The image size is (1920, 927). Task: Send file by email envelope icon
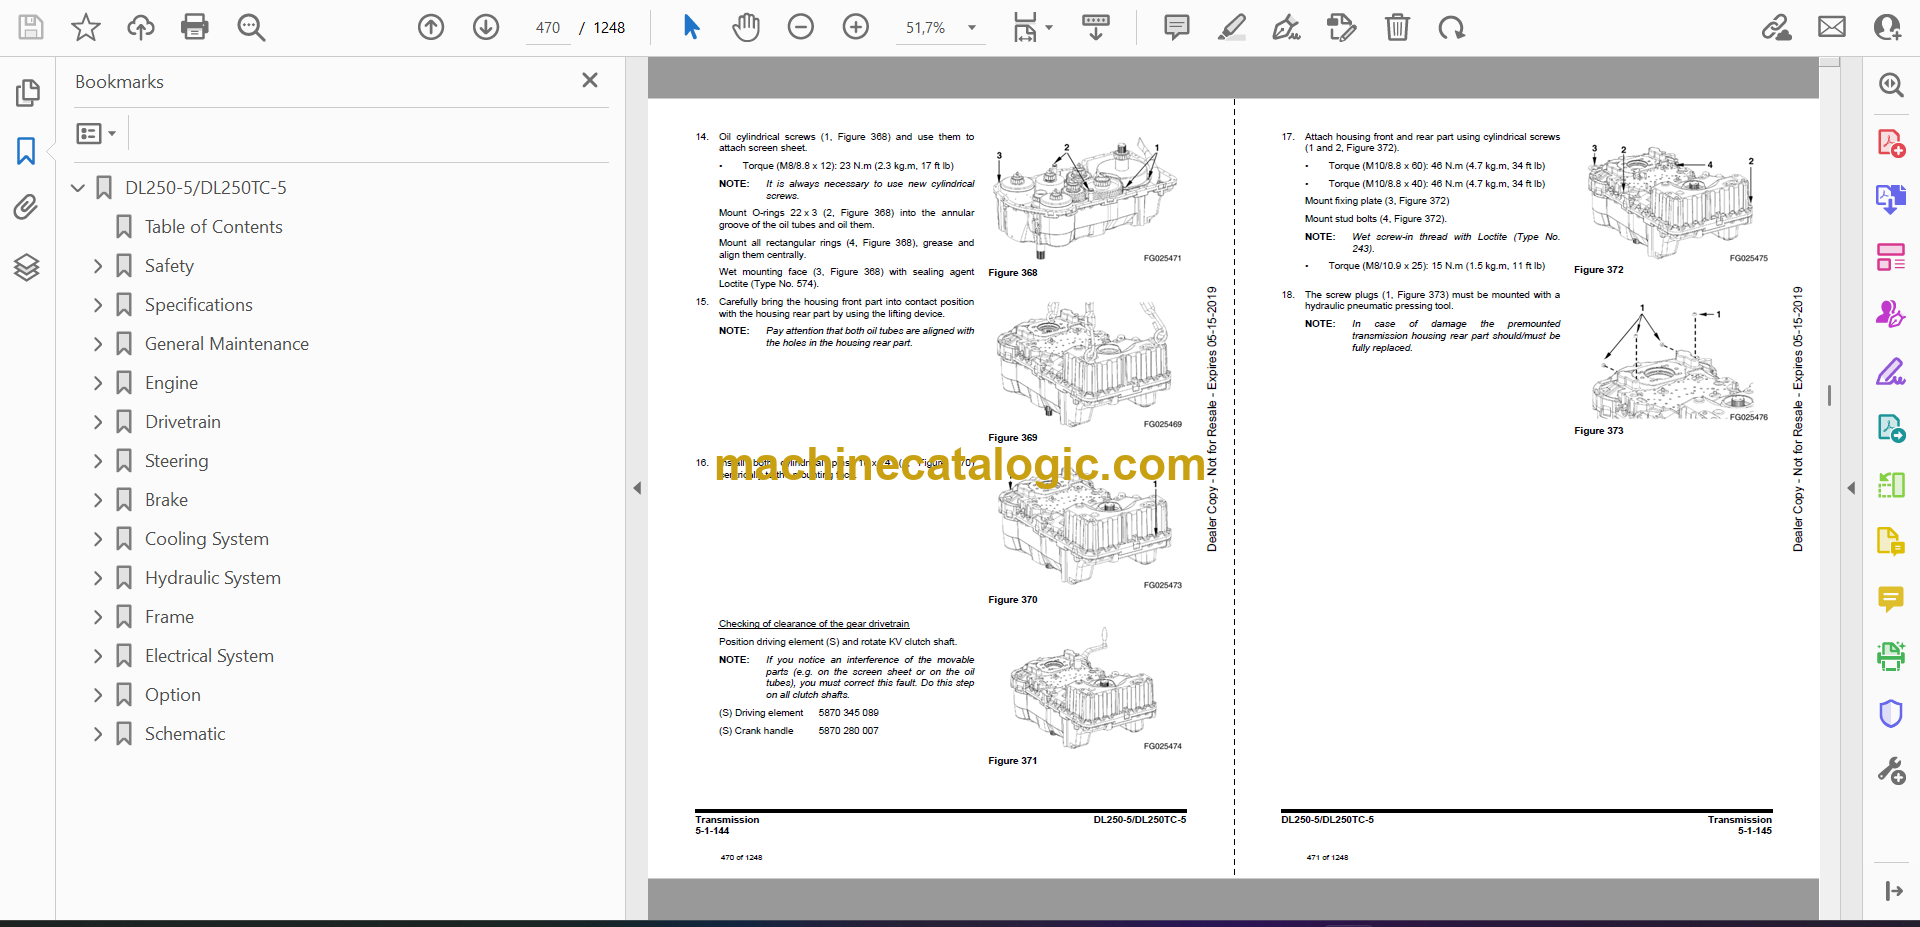tap(1832, 27)
